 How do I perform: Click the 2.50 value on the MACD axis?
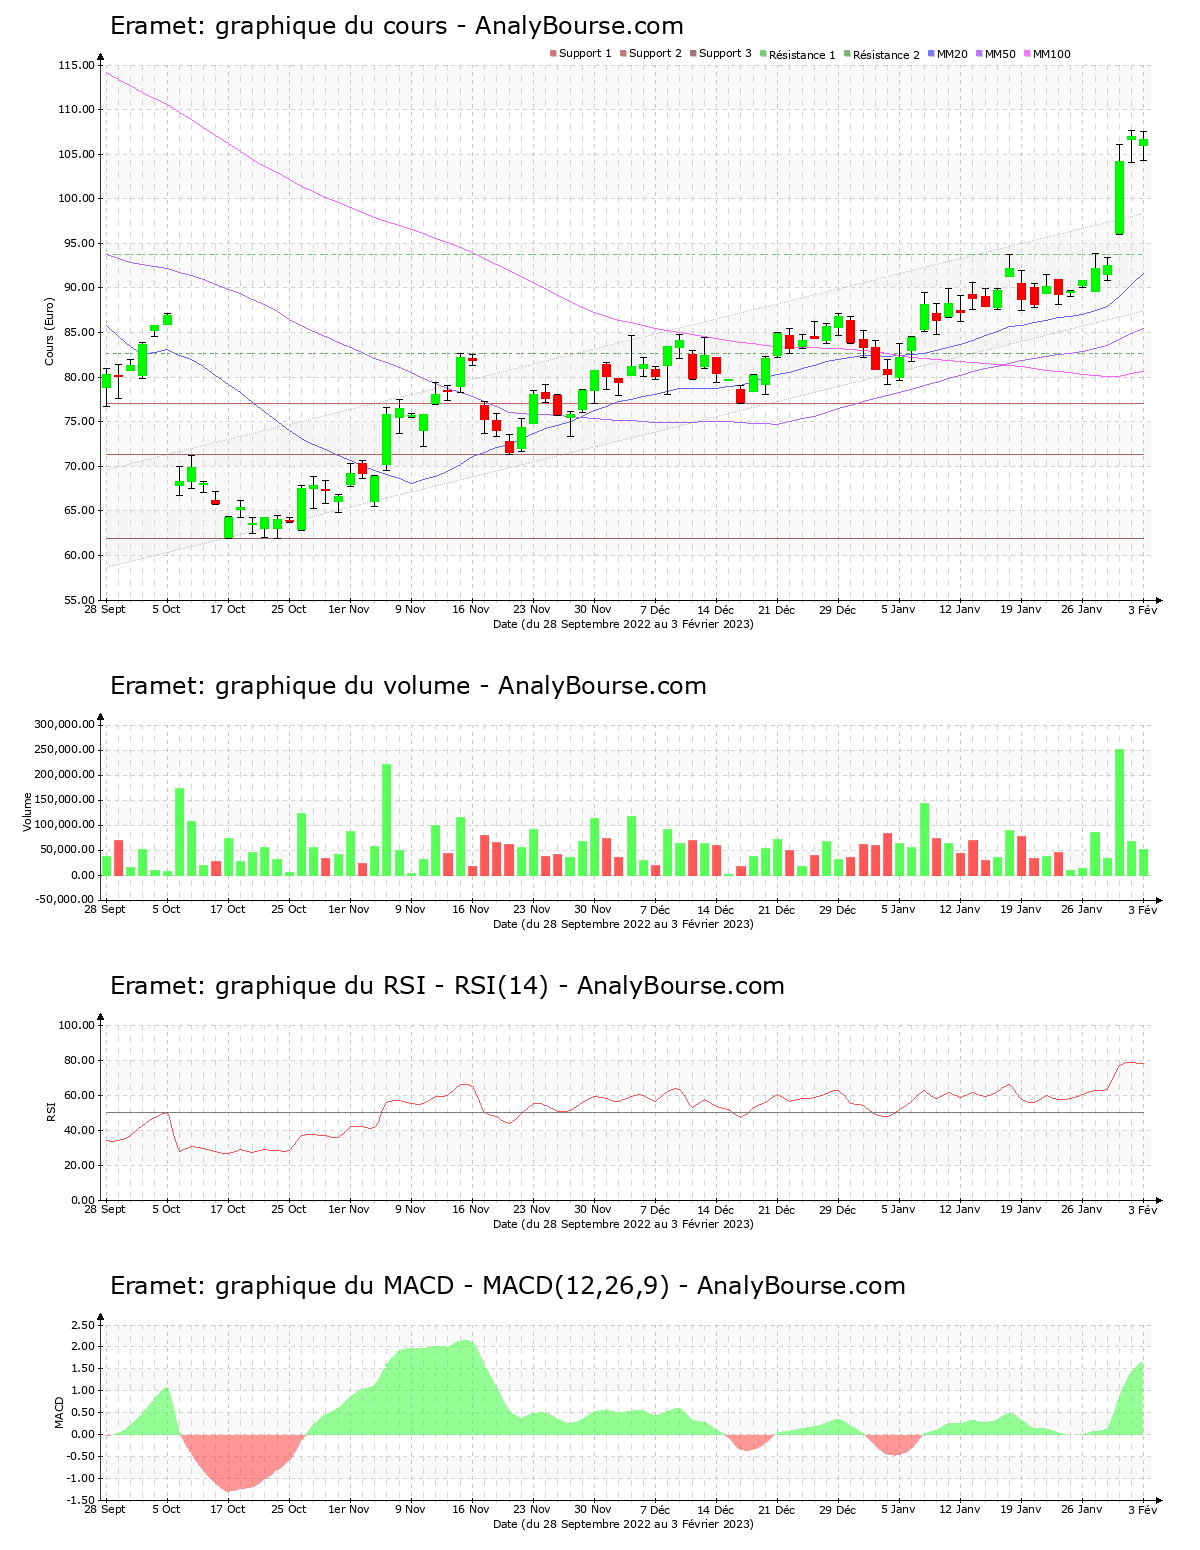tap(84, 1326)
